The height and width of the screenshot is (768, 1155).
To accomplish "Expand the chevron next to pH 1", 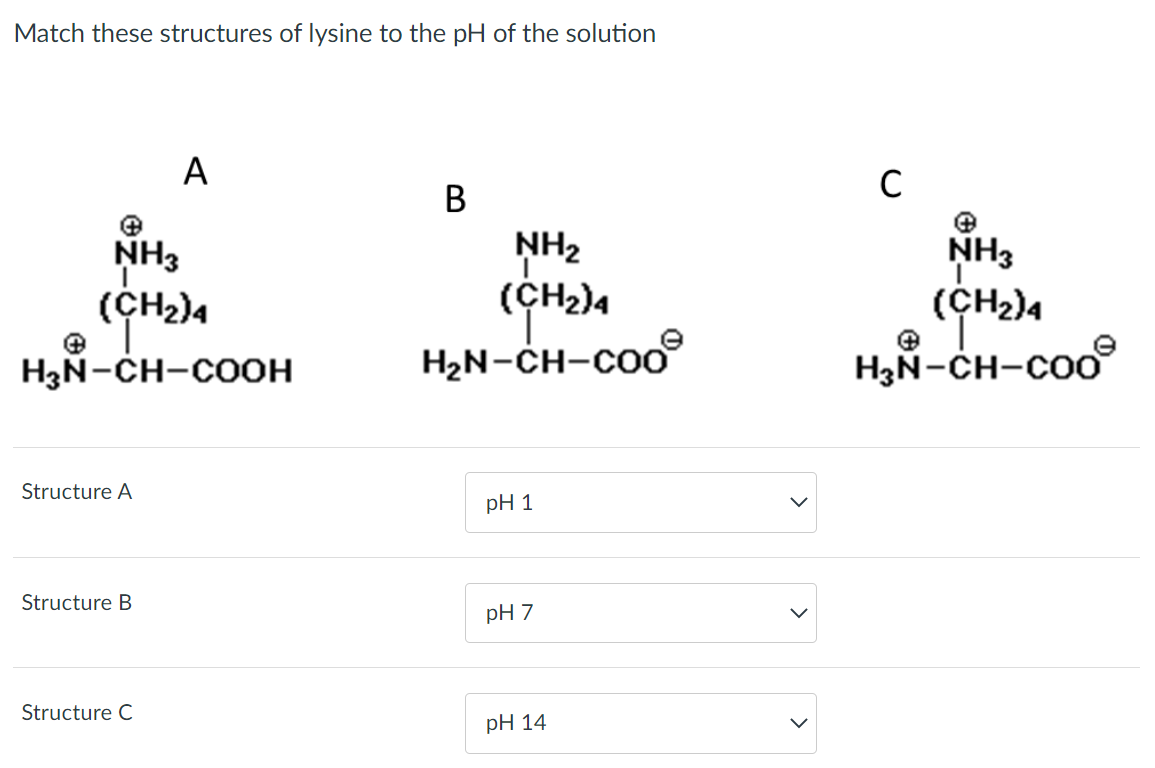I will [797, 502].
